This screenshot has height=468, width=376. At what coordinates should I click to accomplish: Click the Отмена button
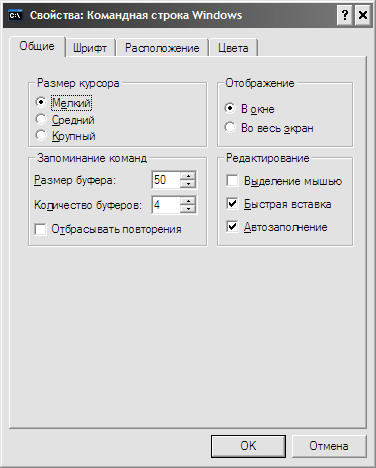[329, 446]
